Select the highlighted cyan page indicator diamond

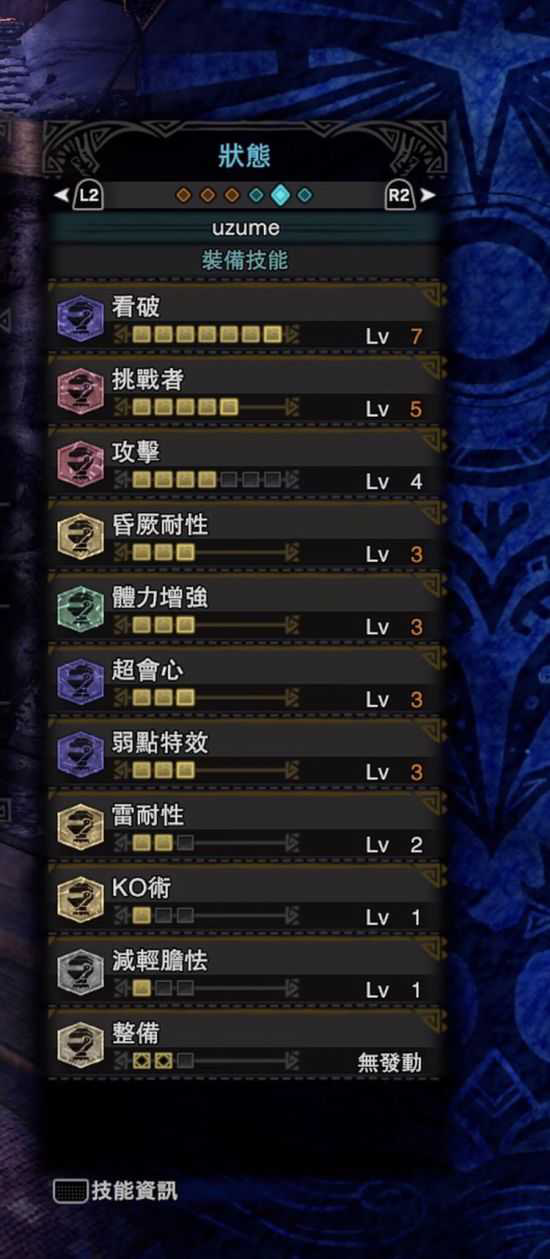[281, 195]
